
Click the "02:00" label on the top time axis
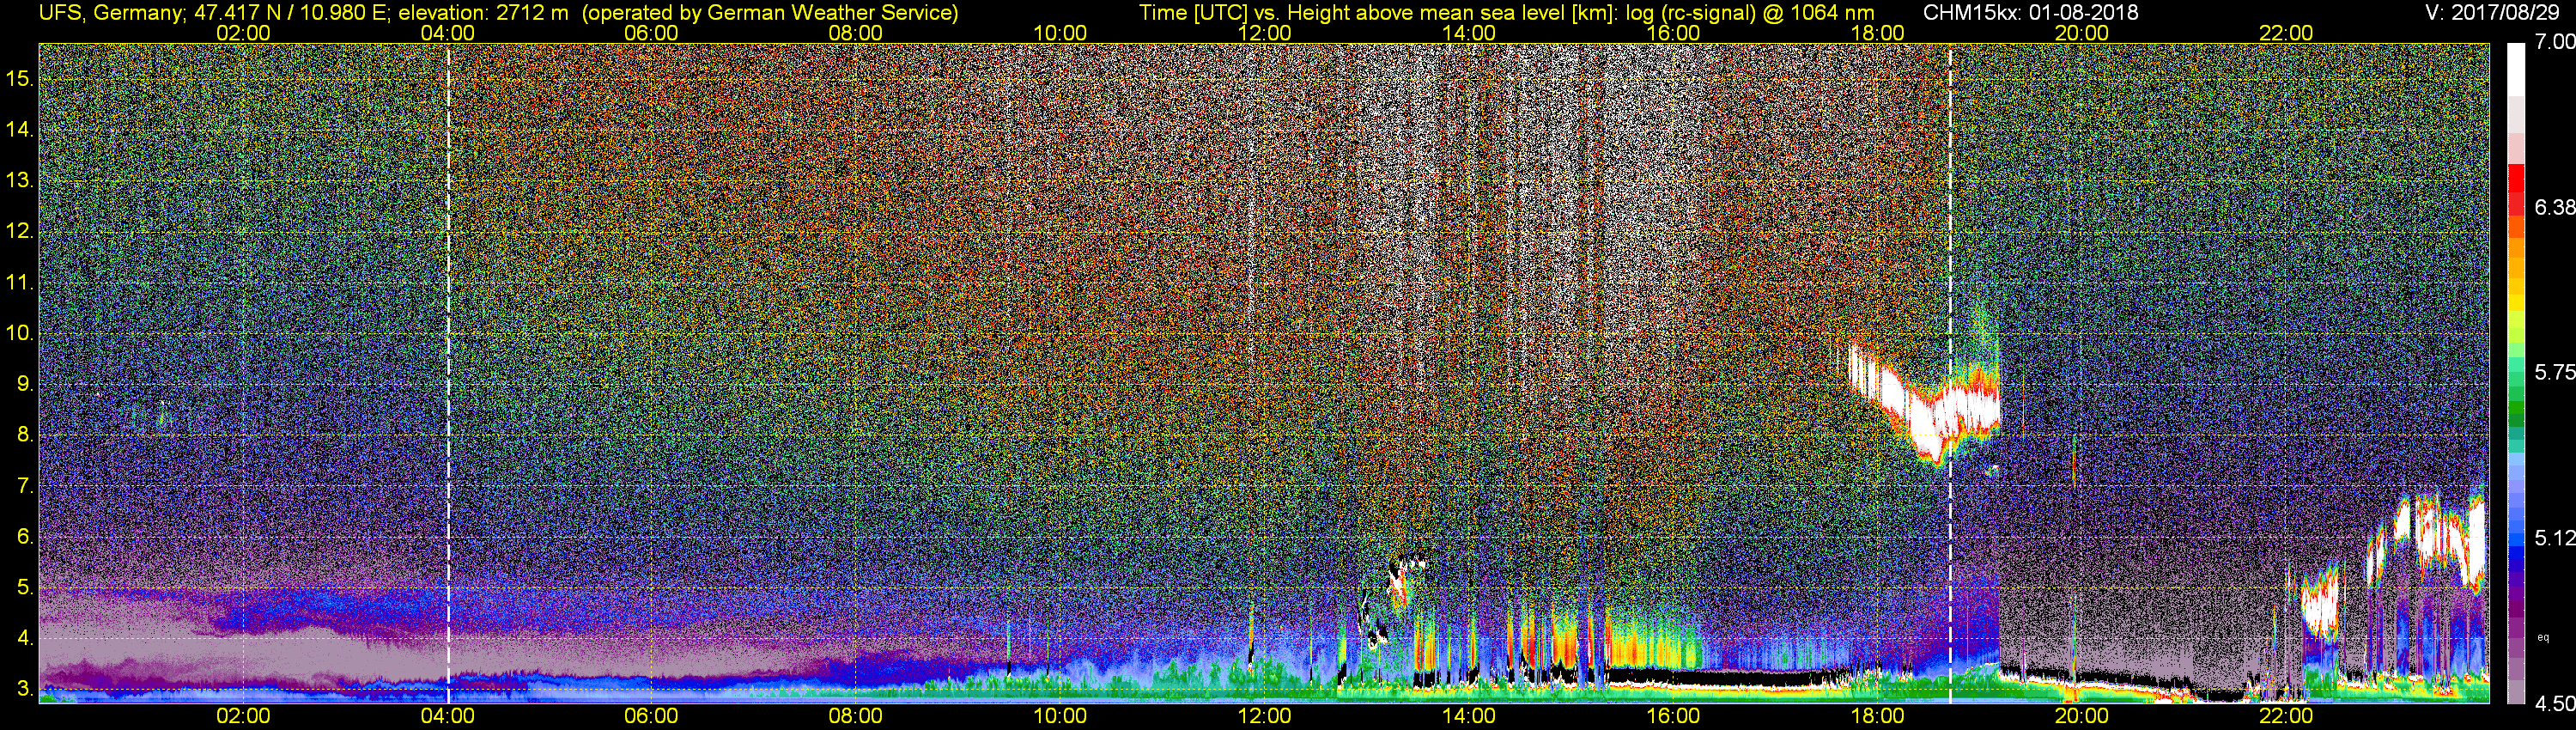tap(244, 33)
